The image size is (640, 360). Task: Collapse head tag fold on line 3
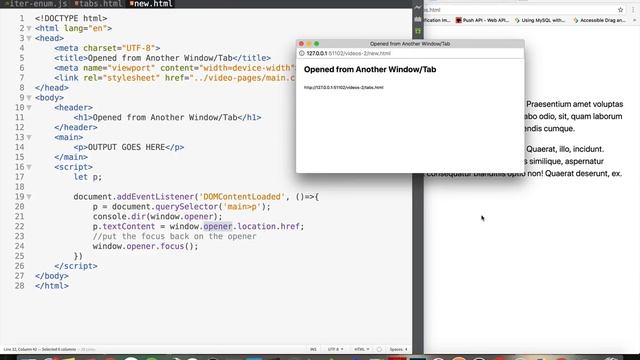(x=29, y=38)
